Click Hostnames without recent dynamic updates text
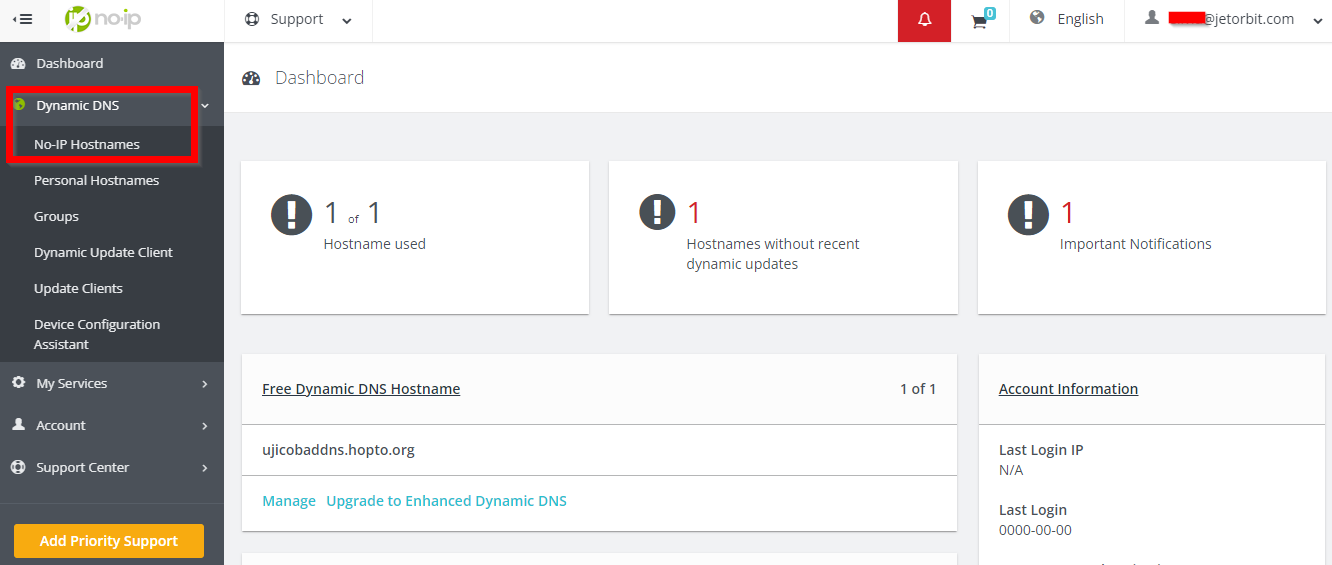This screenshot has width=1332, height=565. click(x=773, y=254)
